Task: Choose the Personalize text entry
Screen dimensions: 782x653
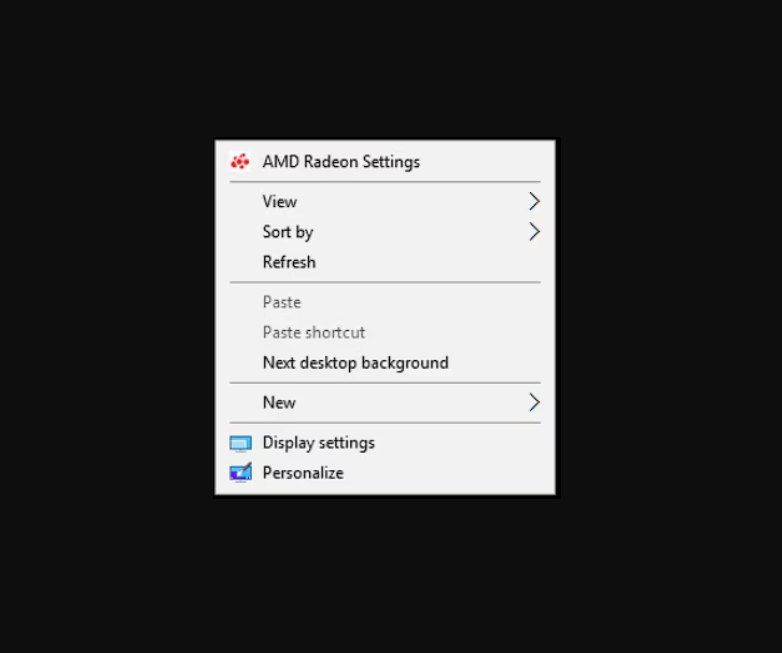Action: (x=303, y=473)
